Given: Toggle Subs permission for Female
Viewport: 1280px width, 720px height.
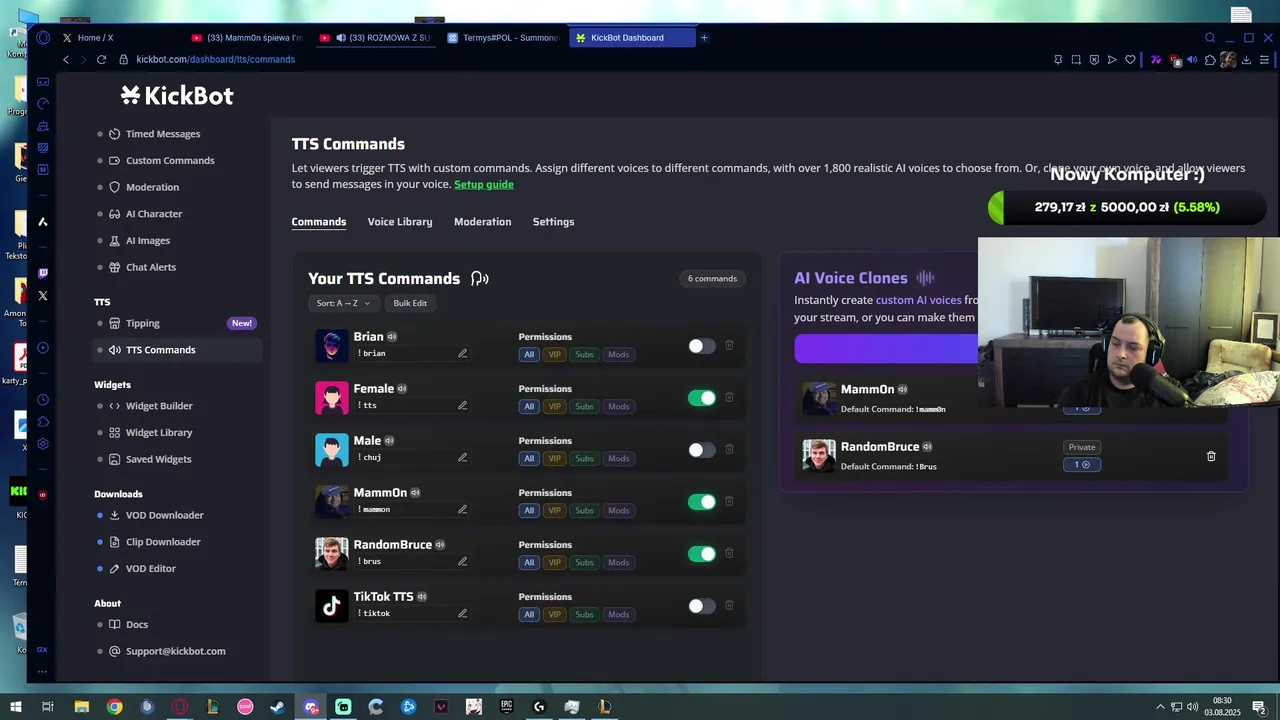Looking at the screenshot, I should point(584,406).
